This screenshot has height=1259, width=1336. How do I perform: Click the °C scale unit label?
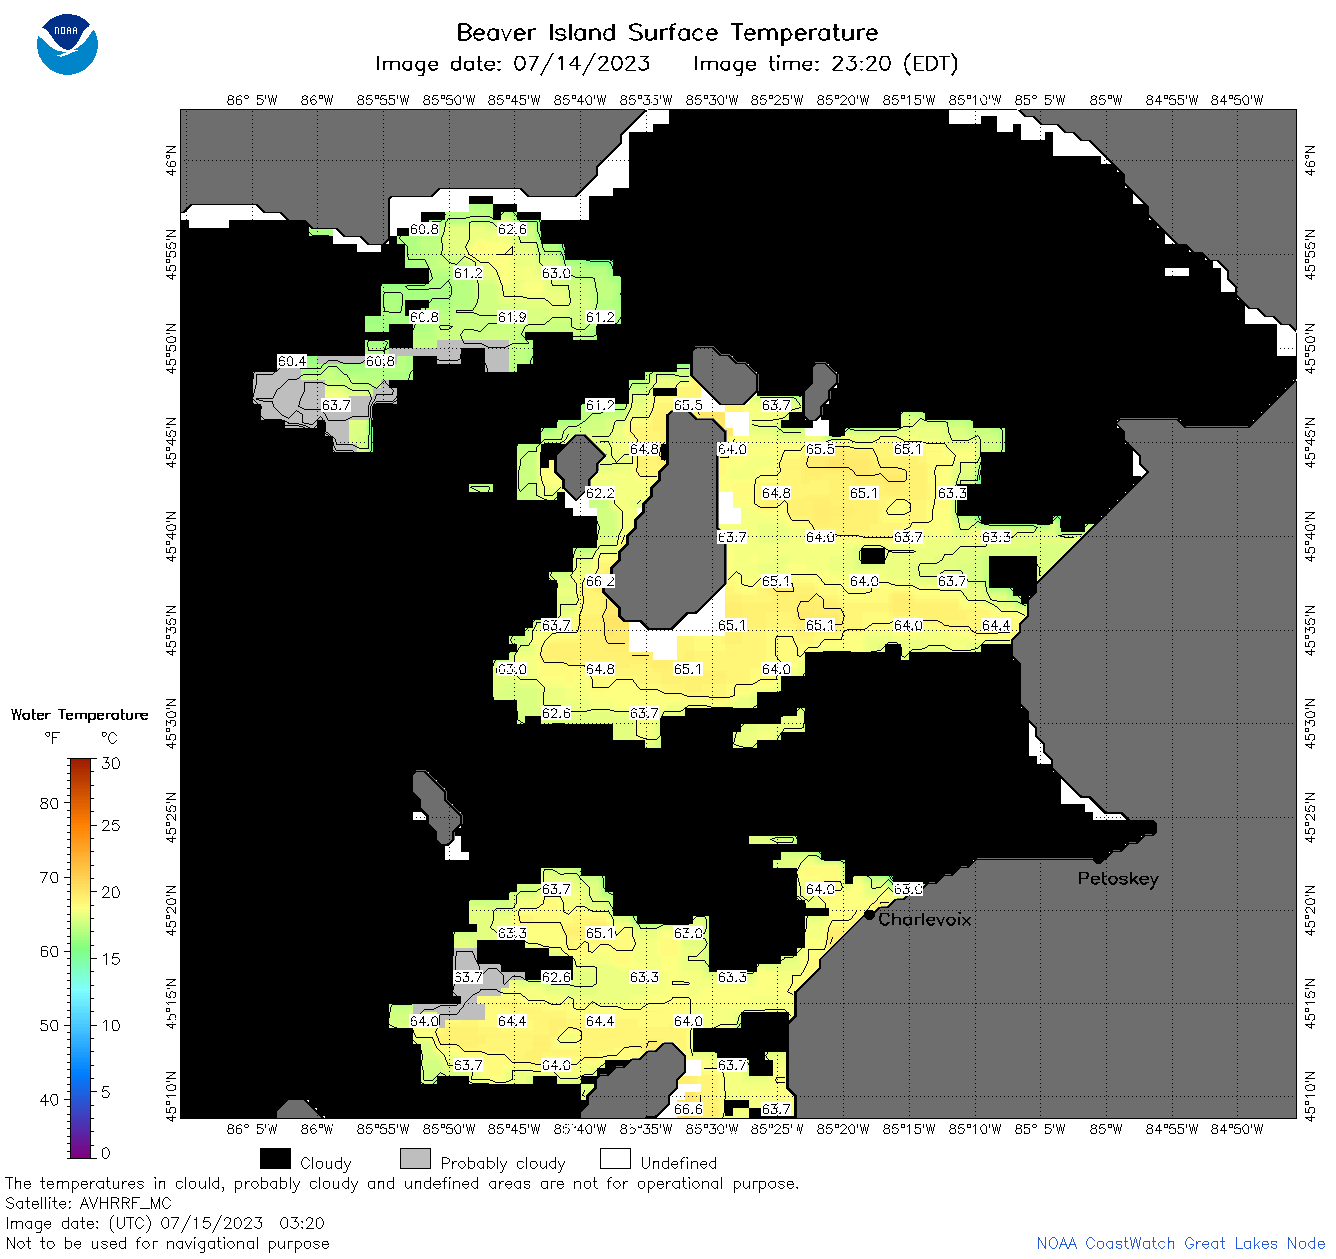pos(109,738)
